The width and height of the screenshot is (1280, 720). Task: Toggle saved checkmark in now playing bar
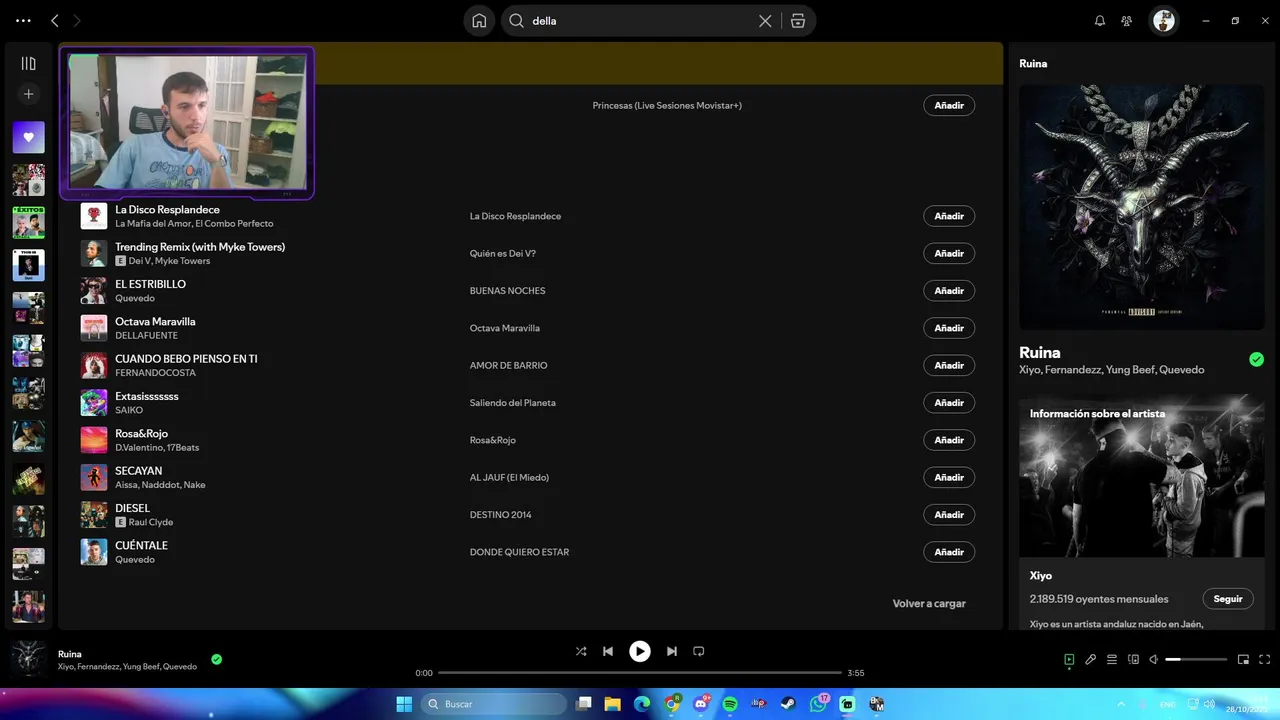click(216, 660)
